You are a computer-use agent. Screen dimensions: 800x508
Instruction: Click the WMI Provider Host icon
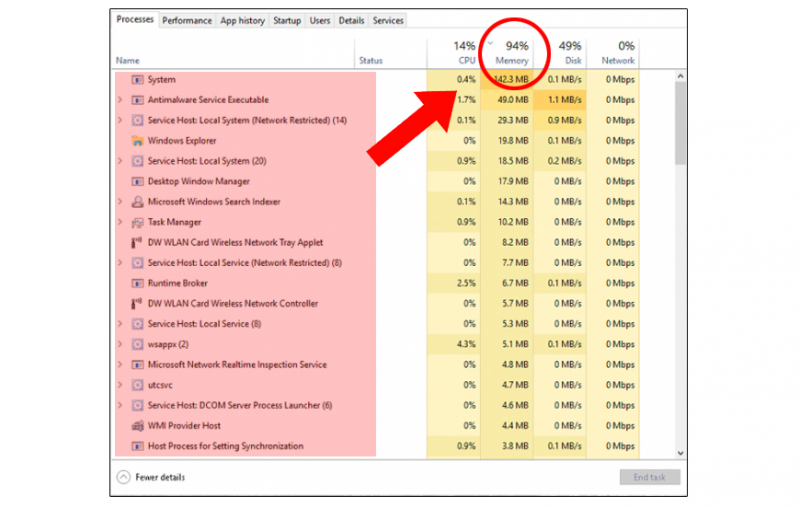point(137,426)
